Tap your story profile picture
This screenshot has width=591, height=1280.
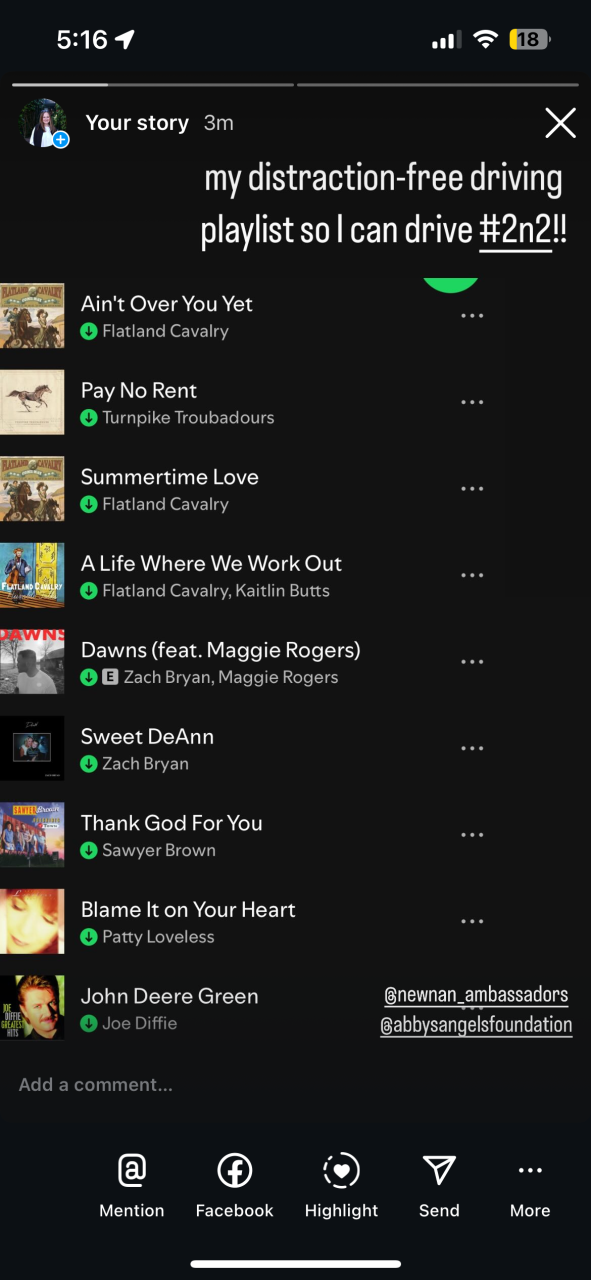pos(44,123)
